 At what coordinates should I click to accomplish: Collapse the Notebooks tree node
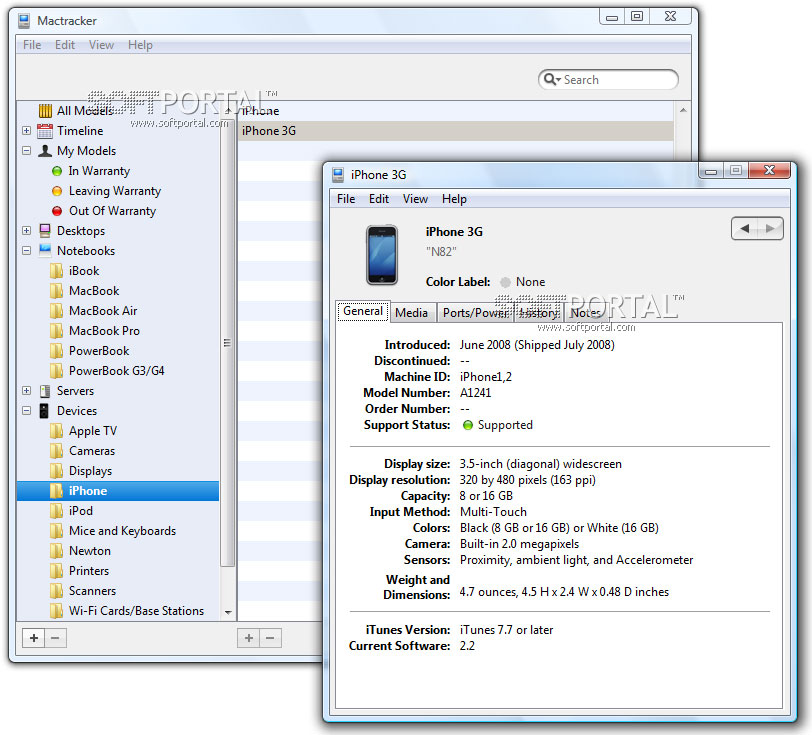26,251
